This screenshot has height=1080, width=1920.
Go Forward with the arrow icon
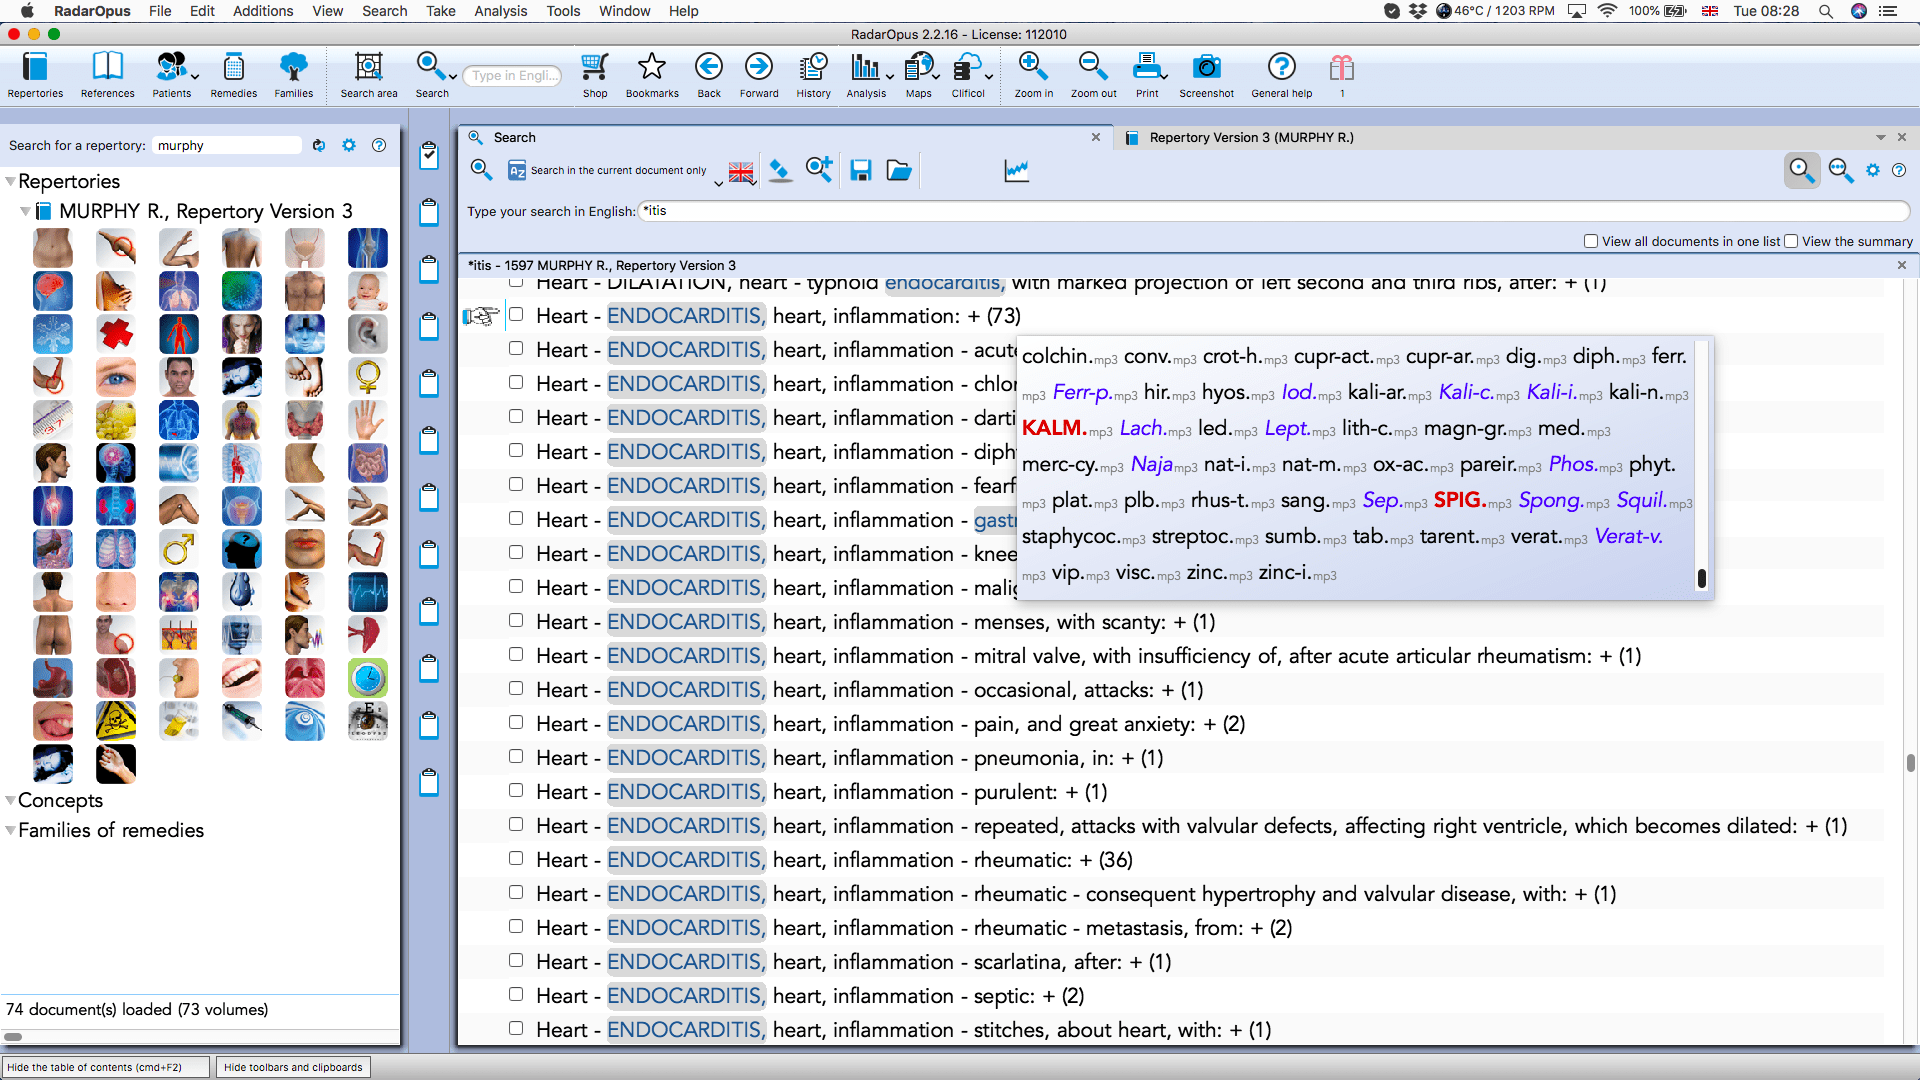[x=759, y=75]
